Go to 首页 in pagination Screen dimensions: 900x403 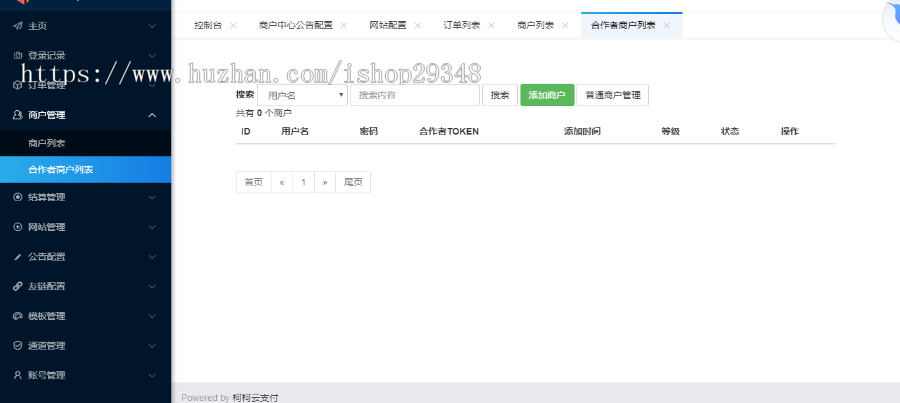click(254, 182)
